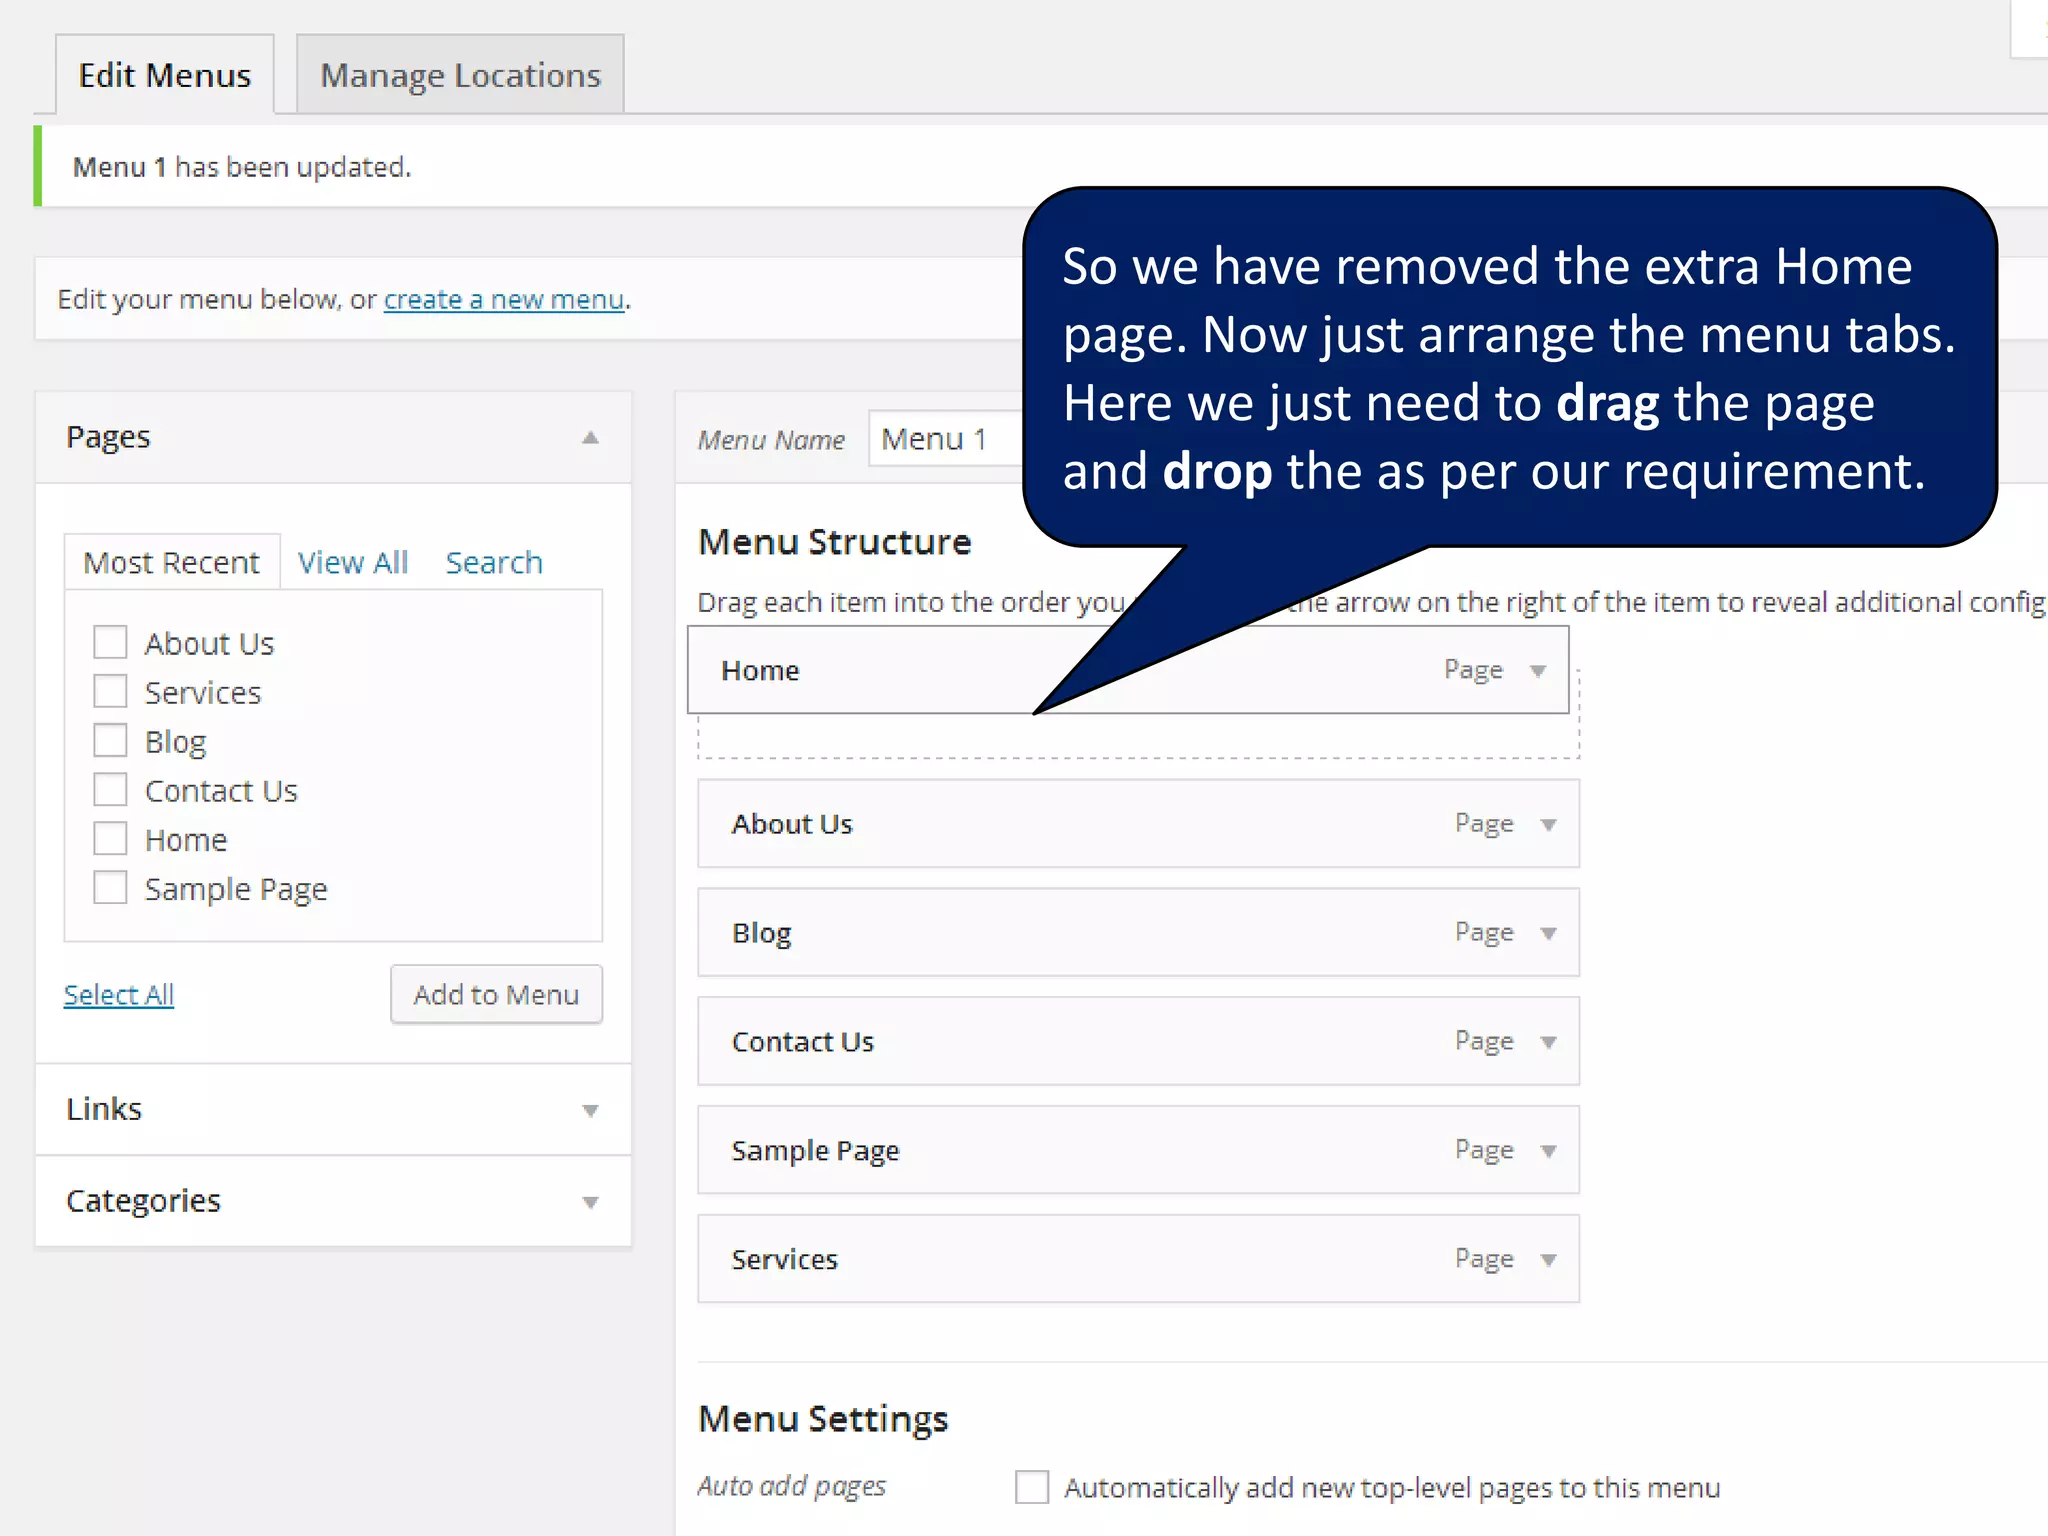Image resolution: width=2048 pixels, height=1536 pixels.
Task: Expand the About Us menu item arrow
Action: [1548, 825]
